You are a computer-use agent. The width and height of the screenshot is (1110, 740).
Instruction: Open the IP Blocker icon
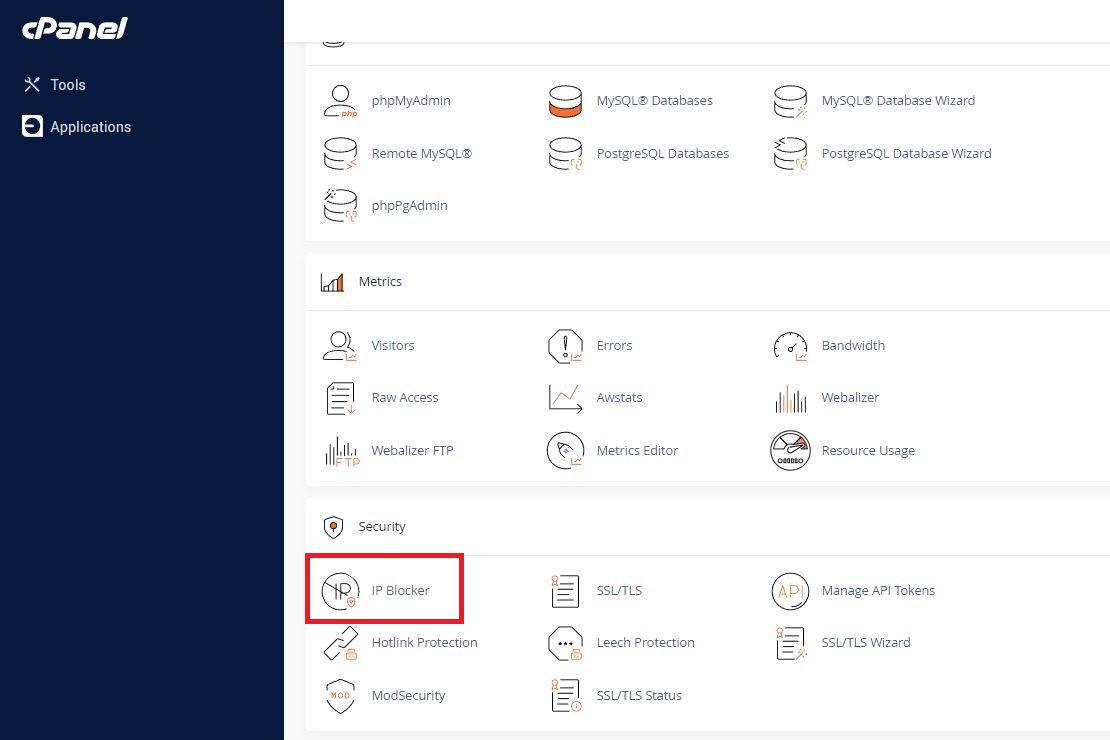tap(341, 591)
